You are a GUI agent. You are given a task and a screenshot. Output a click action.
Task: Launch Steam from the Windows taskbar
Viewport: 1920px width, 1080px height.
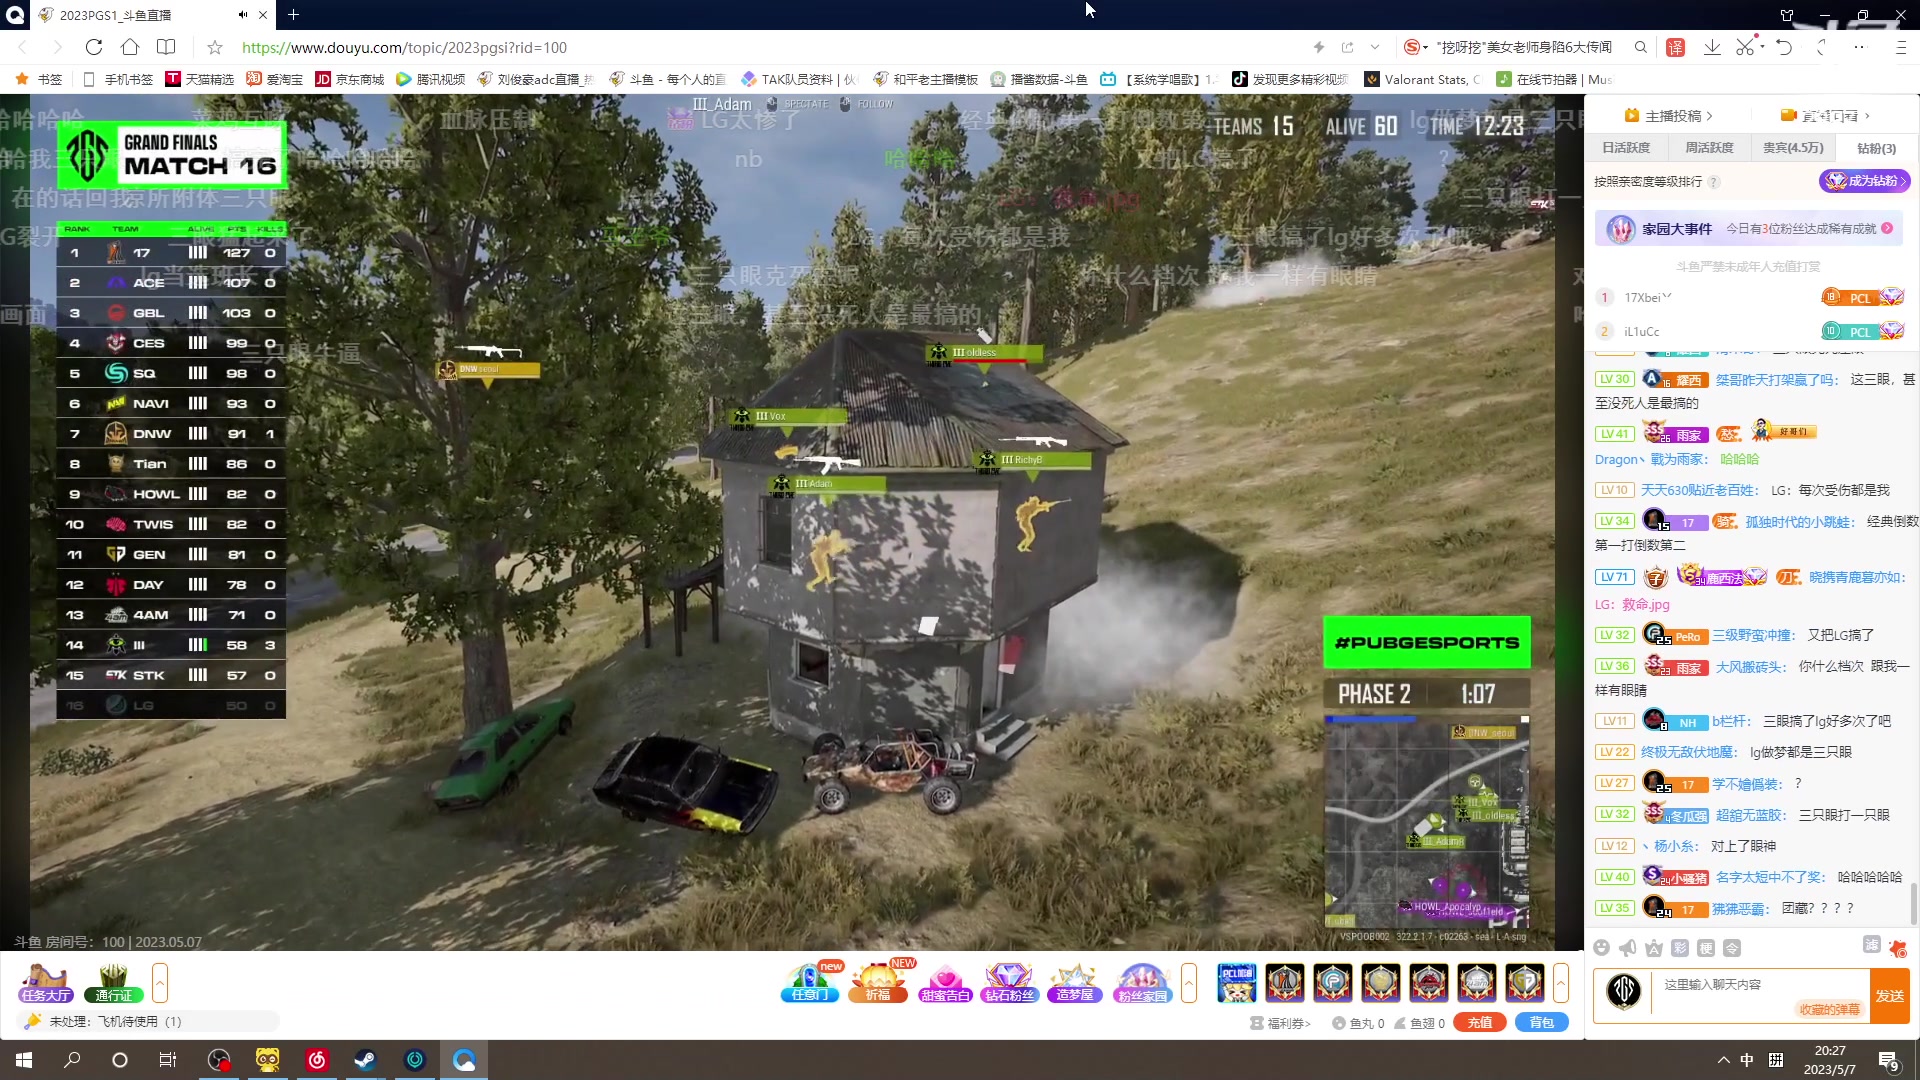point(366,1060)
